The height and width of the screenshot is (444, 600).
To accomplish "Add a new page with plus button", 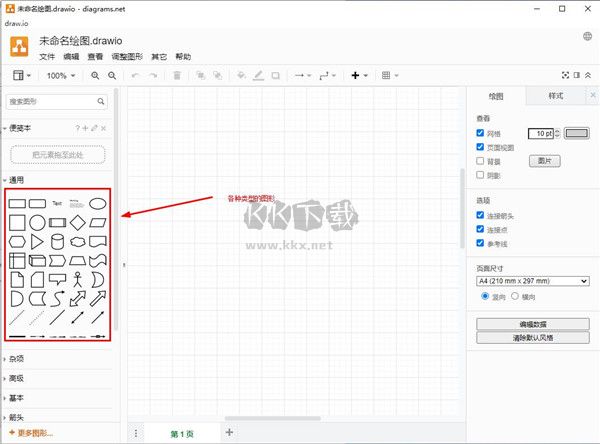I will click(229, 432).
